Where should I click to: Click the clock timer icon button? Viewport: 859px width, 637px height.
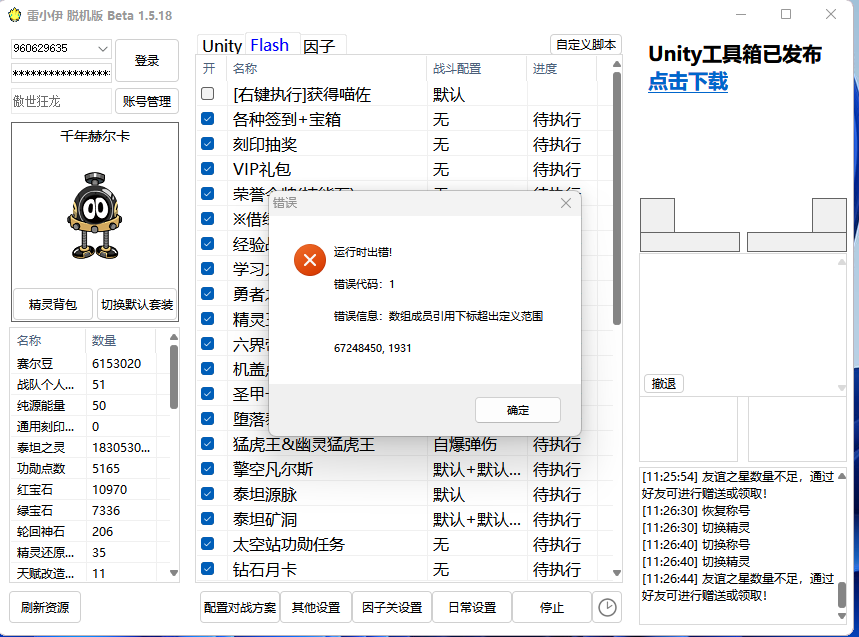(x=607, y=607)
